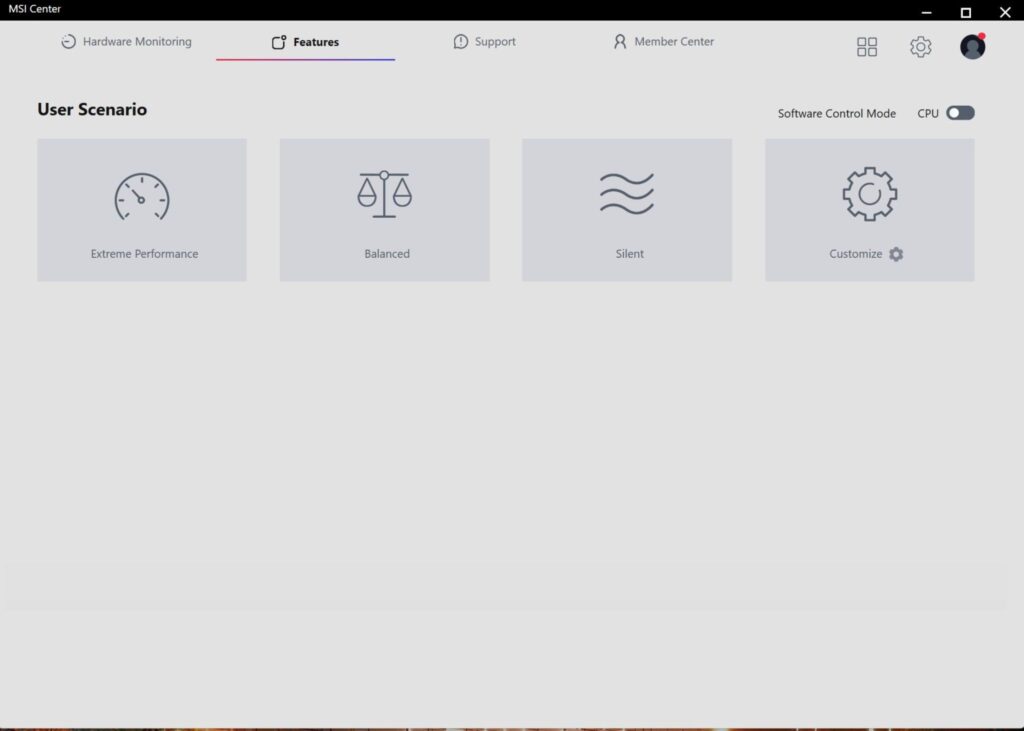Click the User Scenario heading

pos(92,109)
